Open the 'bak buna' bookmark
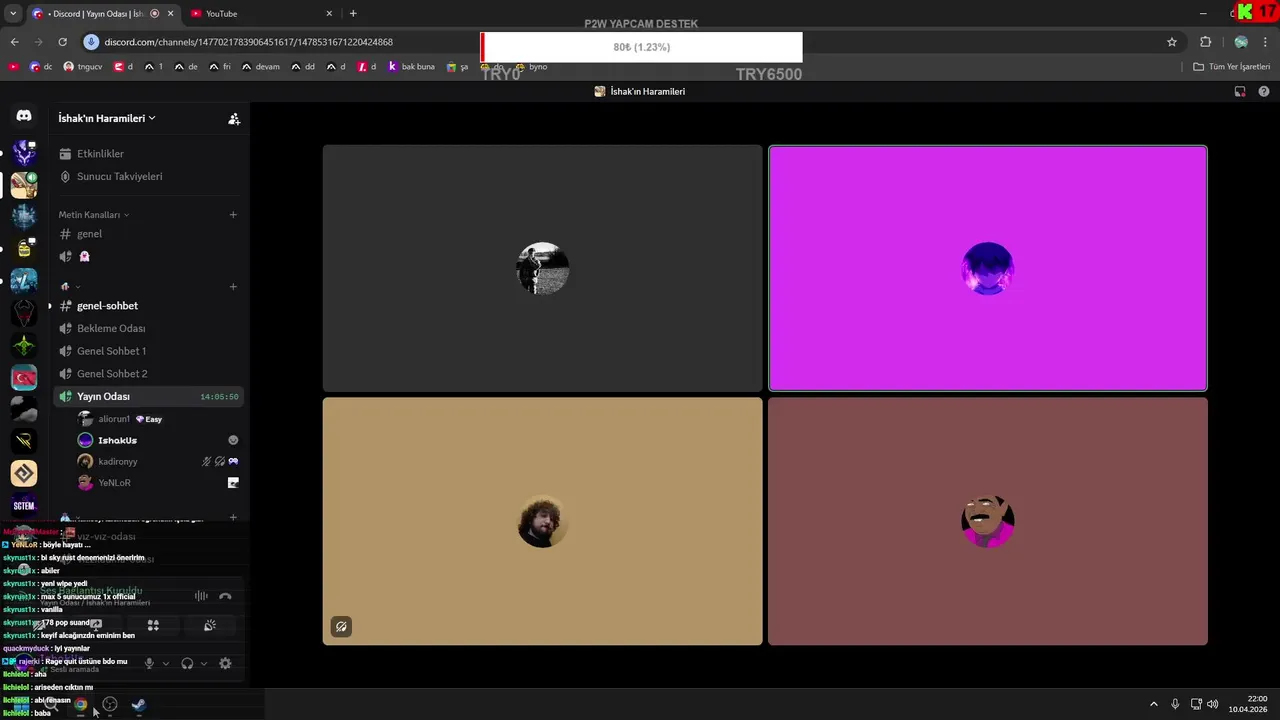The height and width of the screenshot is (720, 1280). pyautogui.click(x=412, y=67)
